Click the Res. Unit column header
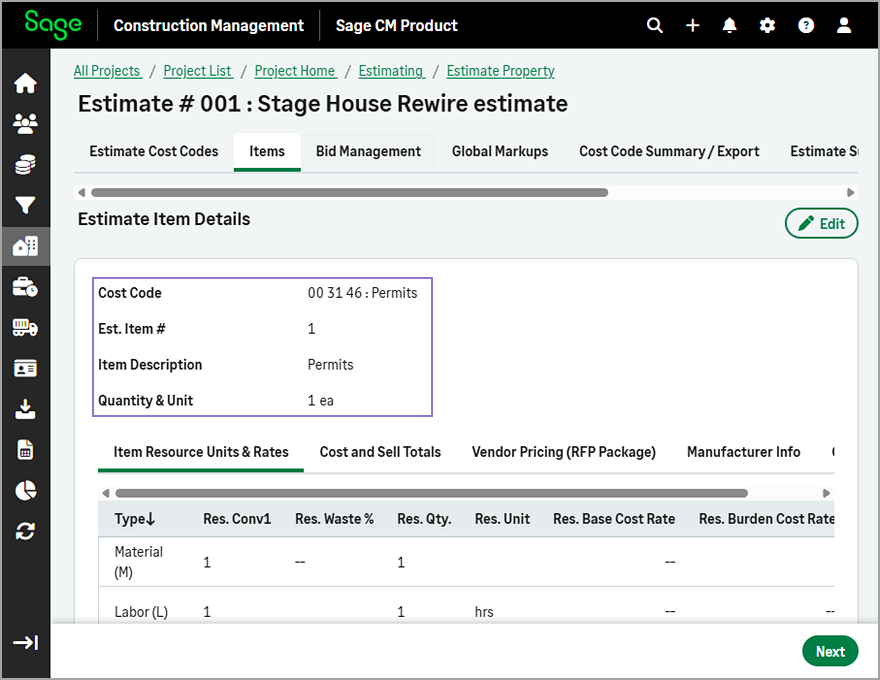This screenshot has width=880, height=680. tap(502, 519)
